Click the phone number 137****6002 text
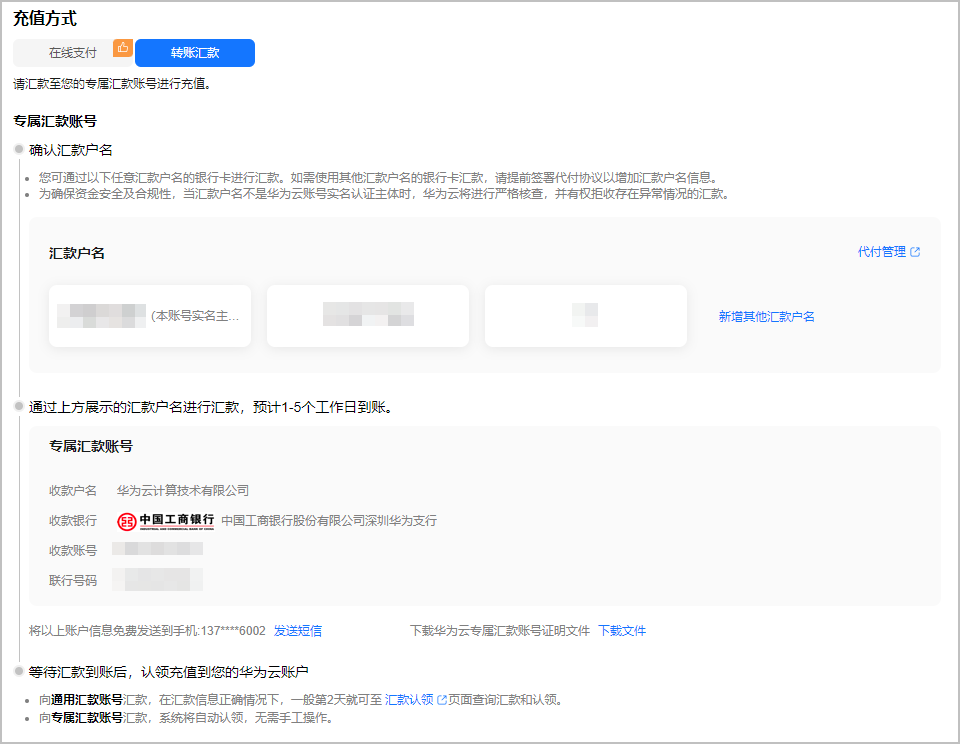 coord(233,631)
